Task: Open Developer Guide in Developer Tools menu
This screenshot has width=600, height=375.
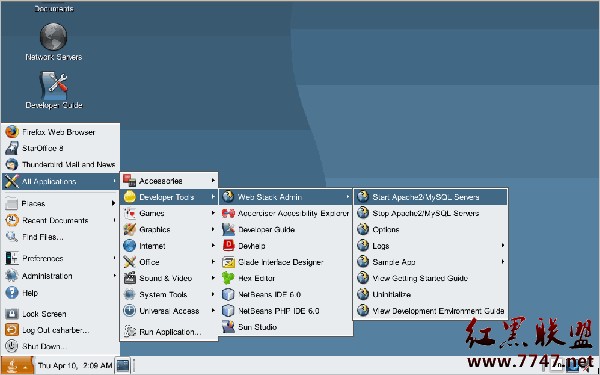Action: [285, 230]
